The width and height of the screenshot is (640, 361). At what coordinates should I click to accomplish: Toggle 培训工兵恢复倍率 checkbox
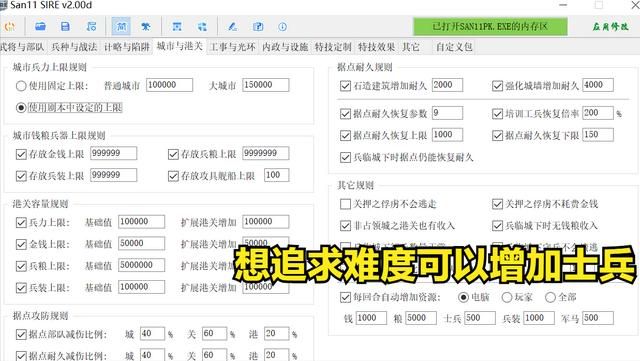click(x=497, y=114)
